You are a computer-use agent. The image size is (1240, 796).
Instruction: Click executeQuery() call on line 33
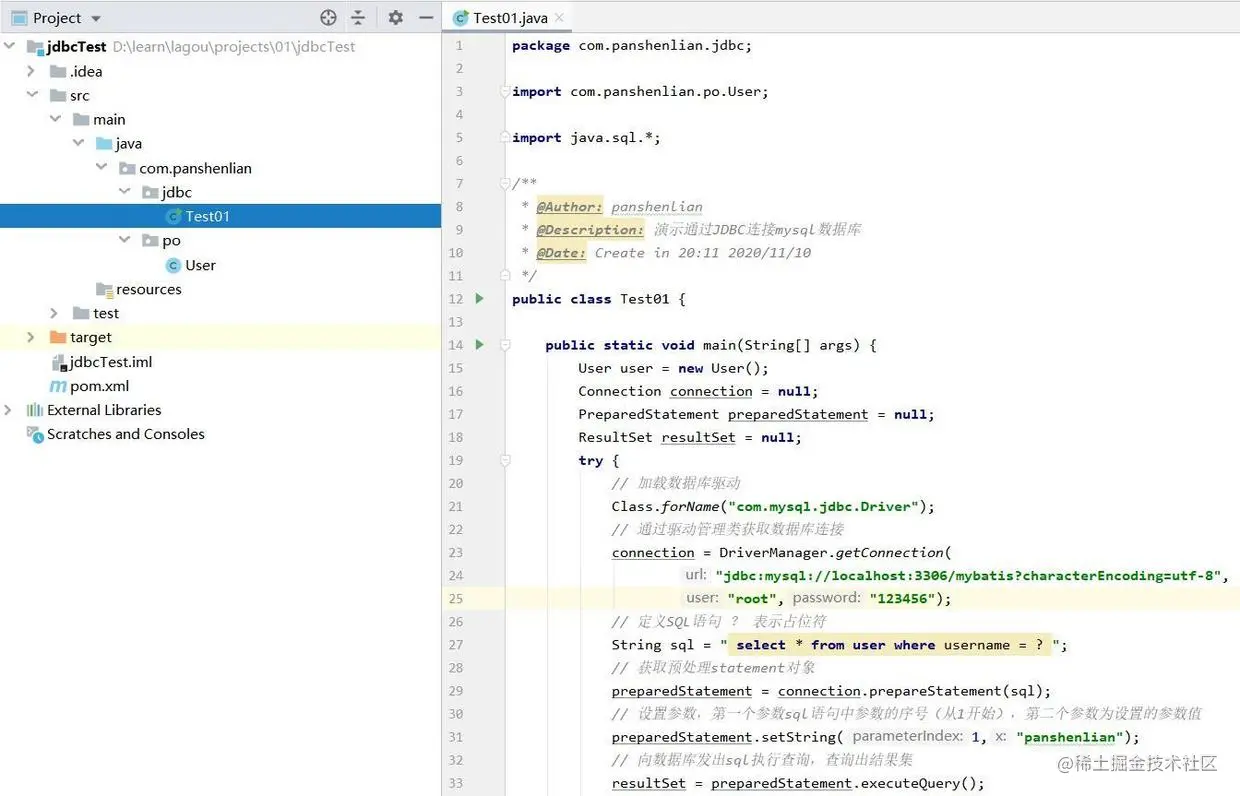922,783
